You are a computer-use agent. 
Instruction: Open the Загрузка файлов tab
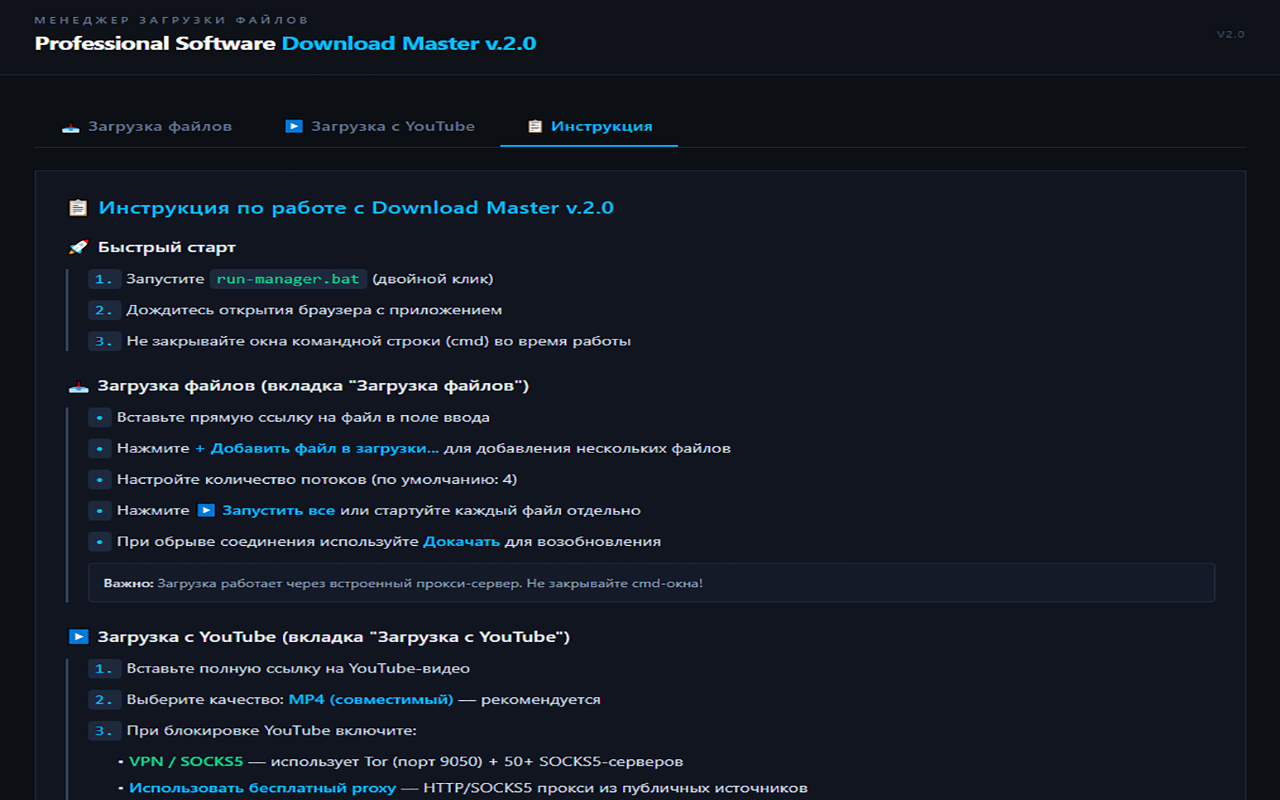pos(147,127)
